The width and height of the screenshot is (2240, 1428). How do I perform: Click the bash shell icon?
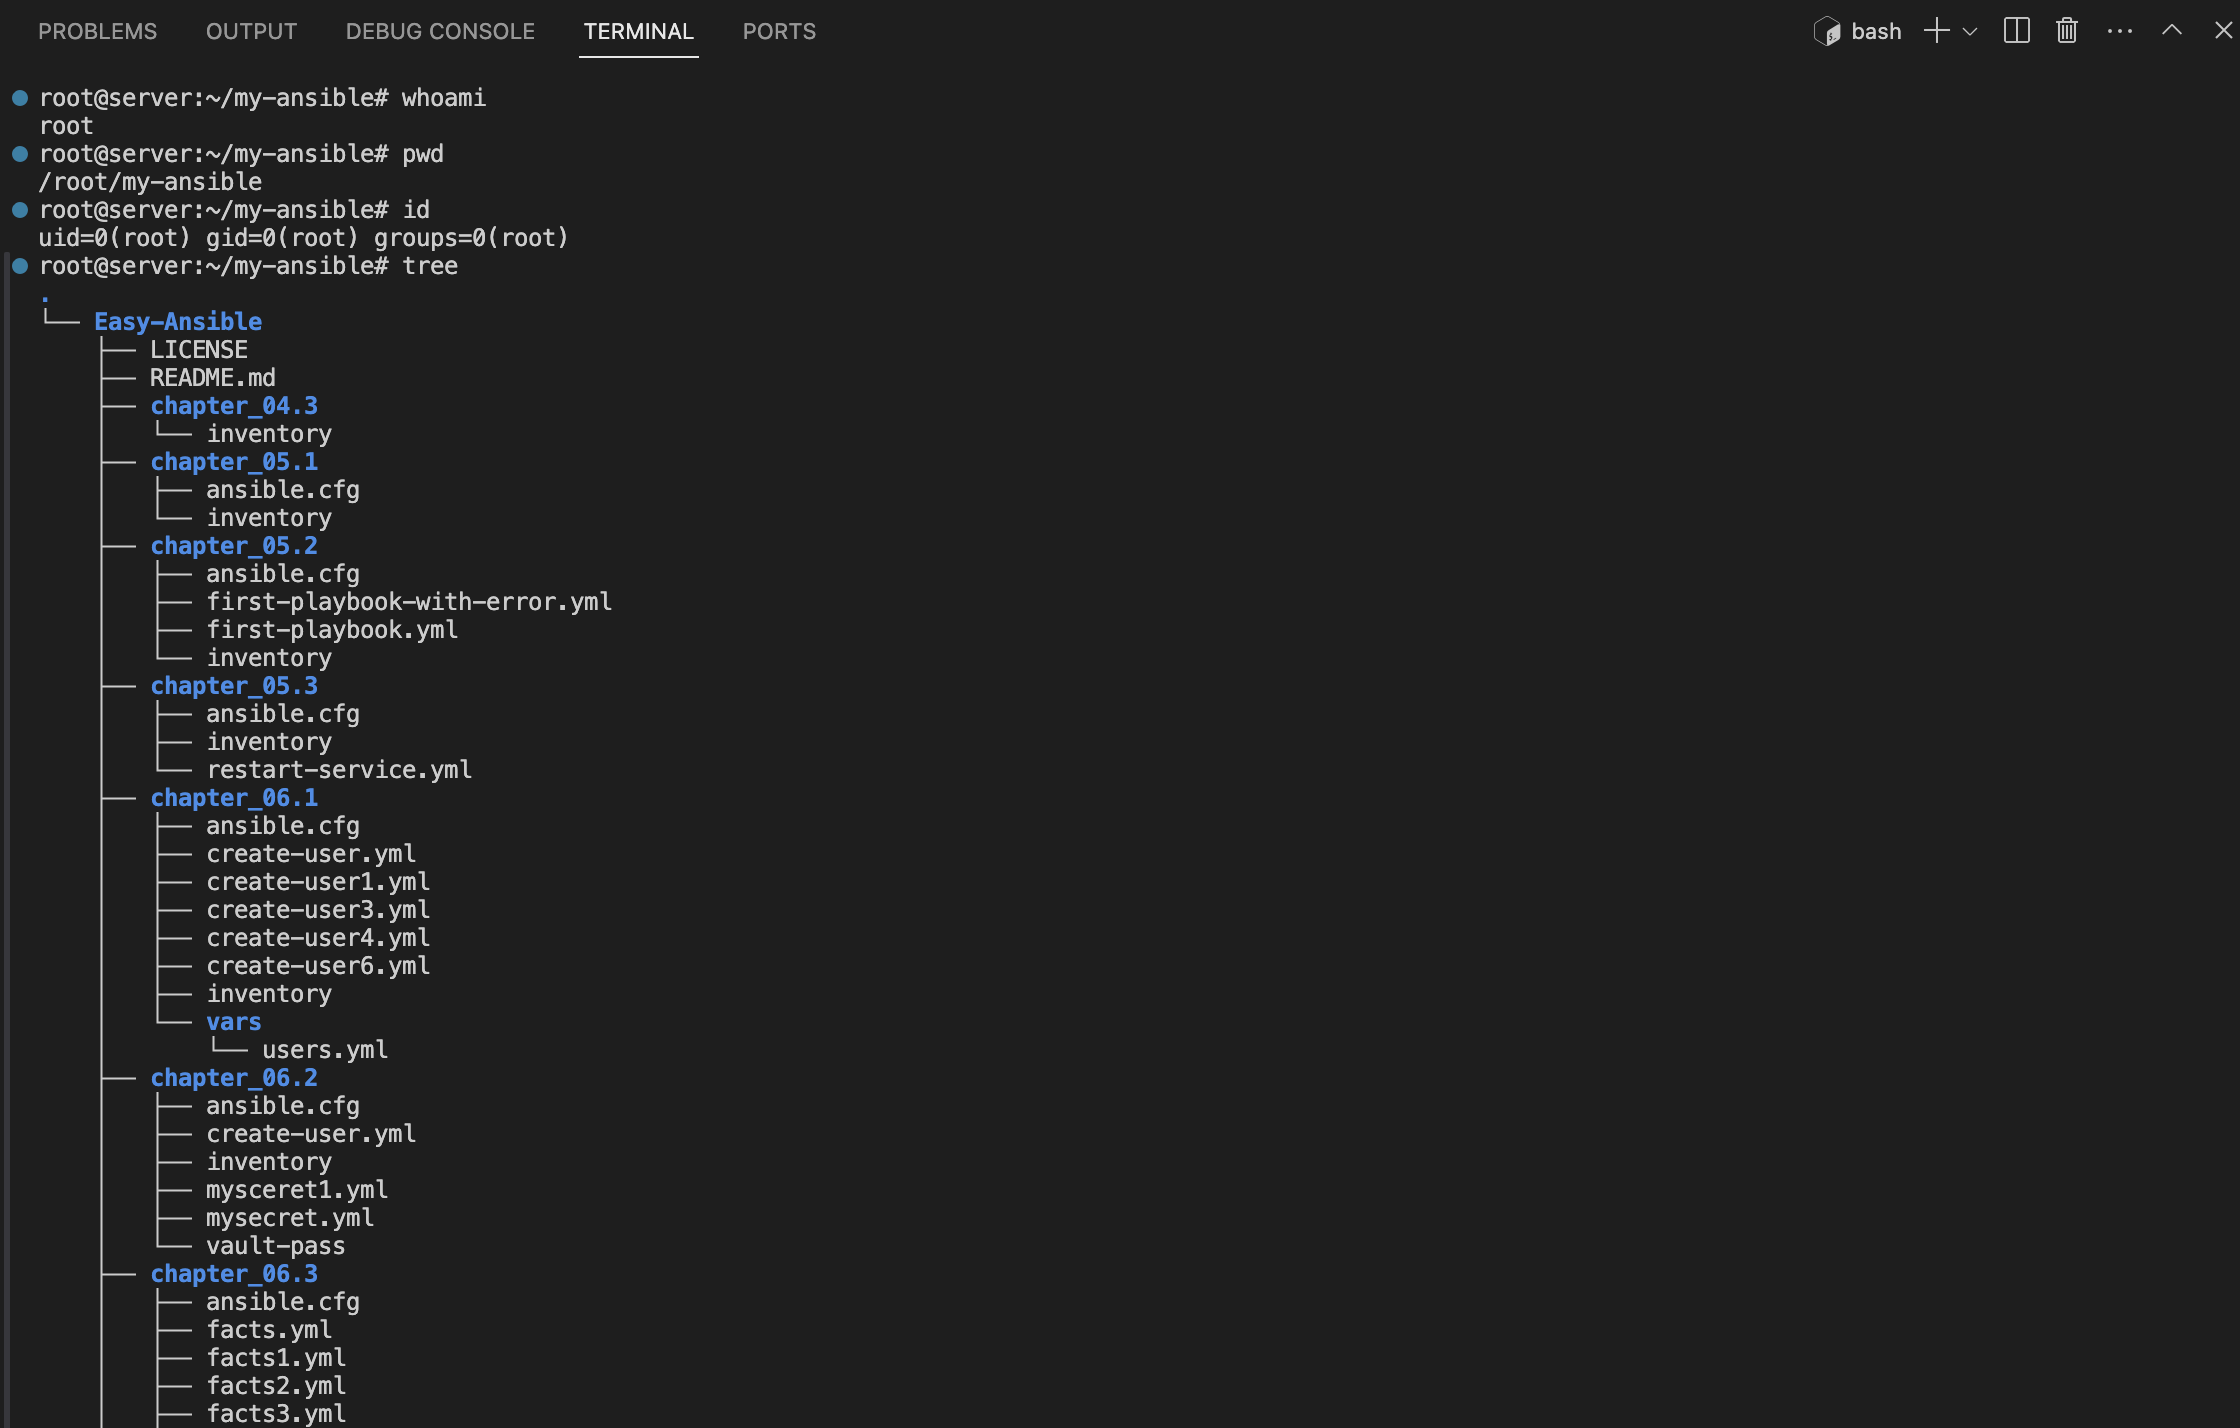tap(1827, 32)
